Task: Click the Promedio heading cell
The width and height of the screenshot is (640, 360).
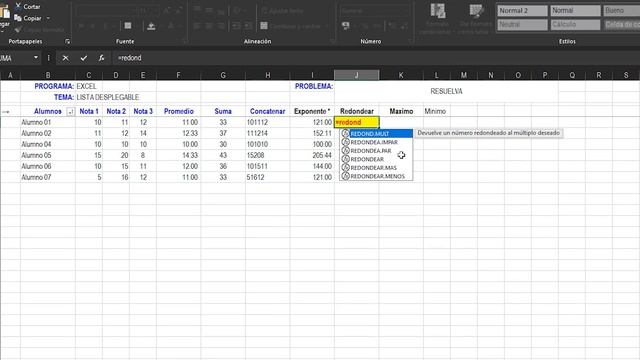Action: pyautogui.click(x=178, y=111)
